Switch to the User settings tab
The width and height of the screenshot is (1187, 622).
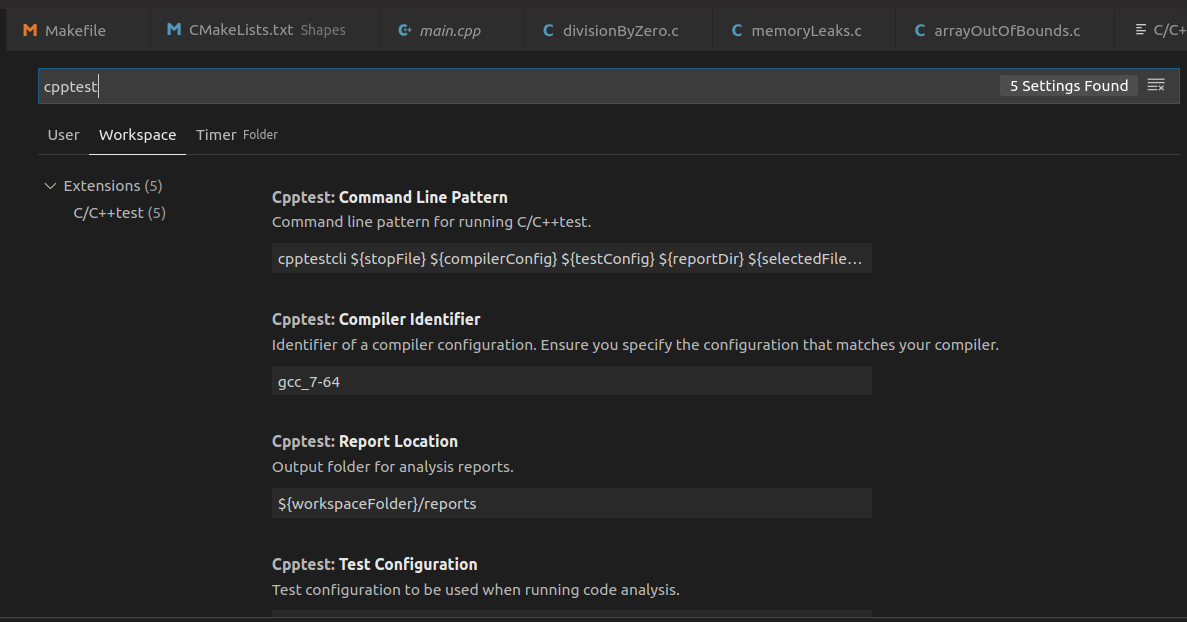[63, 134]
